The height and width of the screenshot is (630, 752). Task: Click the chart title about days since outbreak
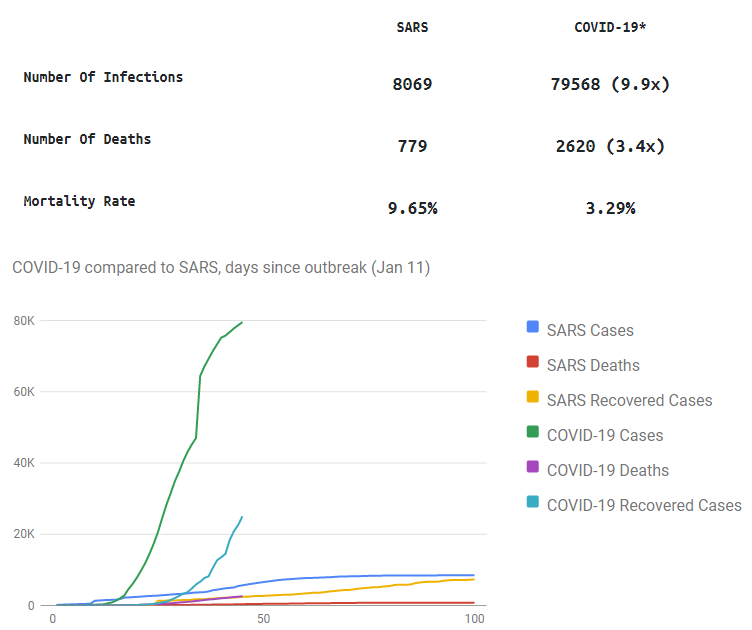click(x=220, y=268)
